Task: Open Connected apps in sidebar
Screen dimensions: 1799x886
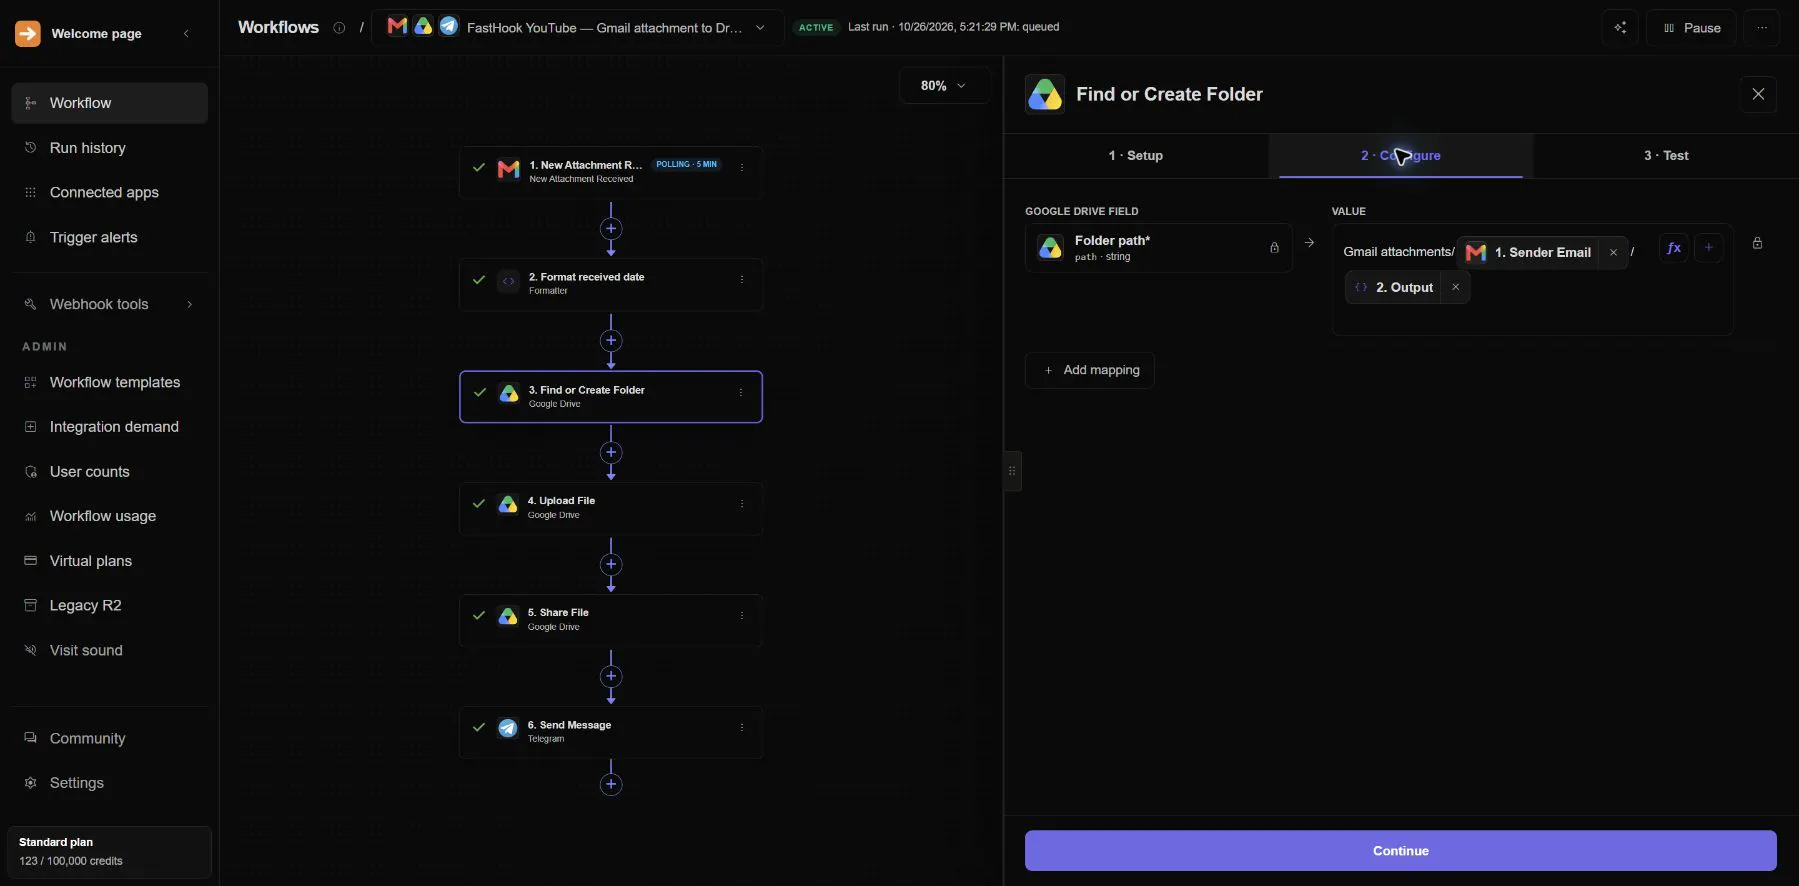Action: coord(110,192)
